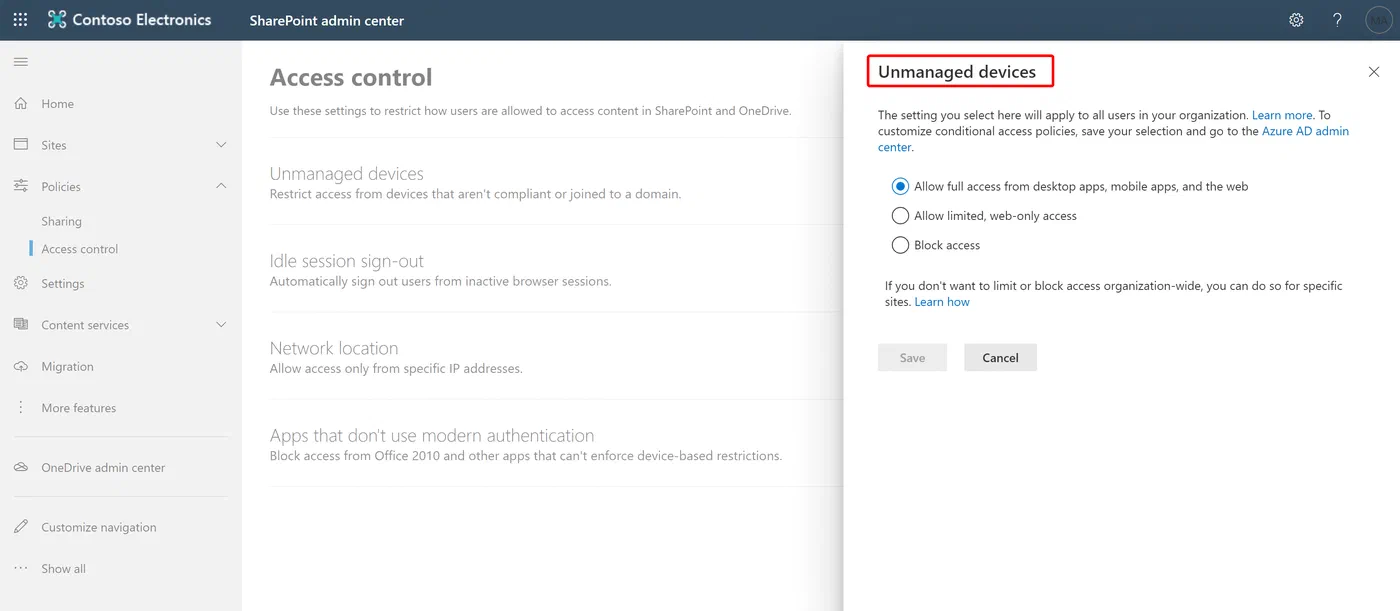Open the app launcher waffle icon
Viewport: 1400px width, 611px height.
[x=20, y=20]
